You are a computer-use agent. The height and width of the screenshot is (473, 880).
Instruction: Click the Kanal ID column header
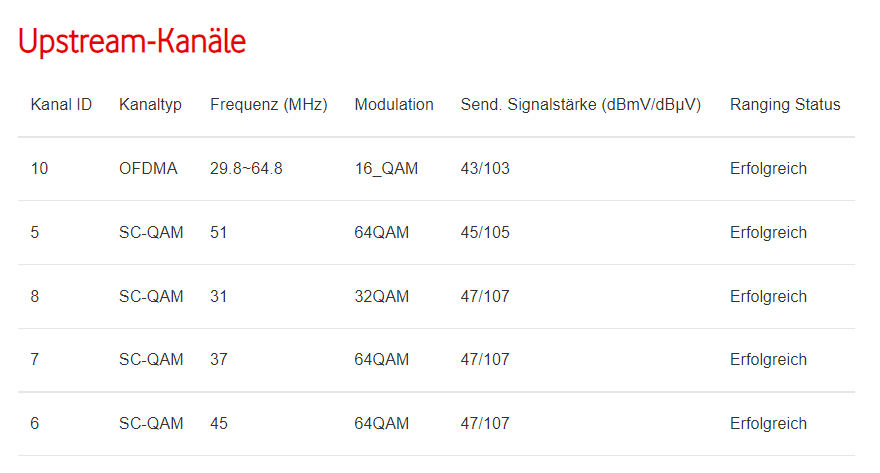pos(61,105)
